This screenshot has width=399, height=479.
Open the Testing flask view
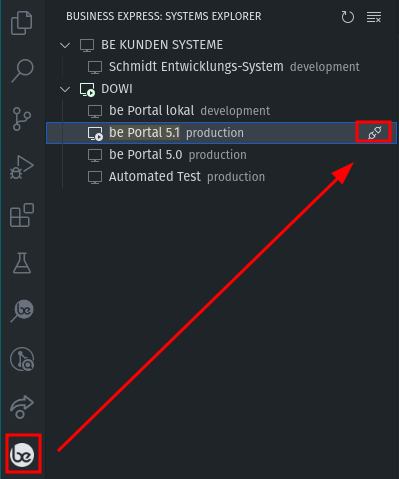(22, 263)
